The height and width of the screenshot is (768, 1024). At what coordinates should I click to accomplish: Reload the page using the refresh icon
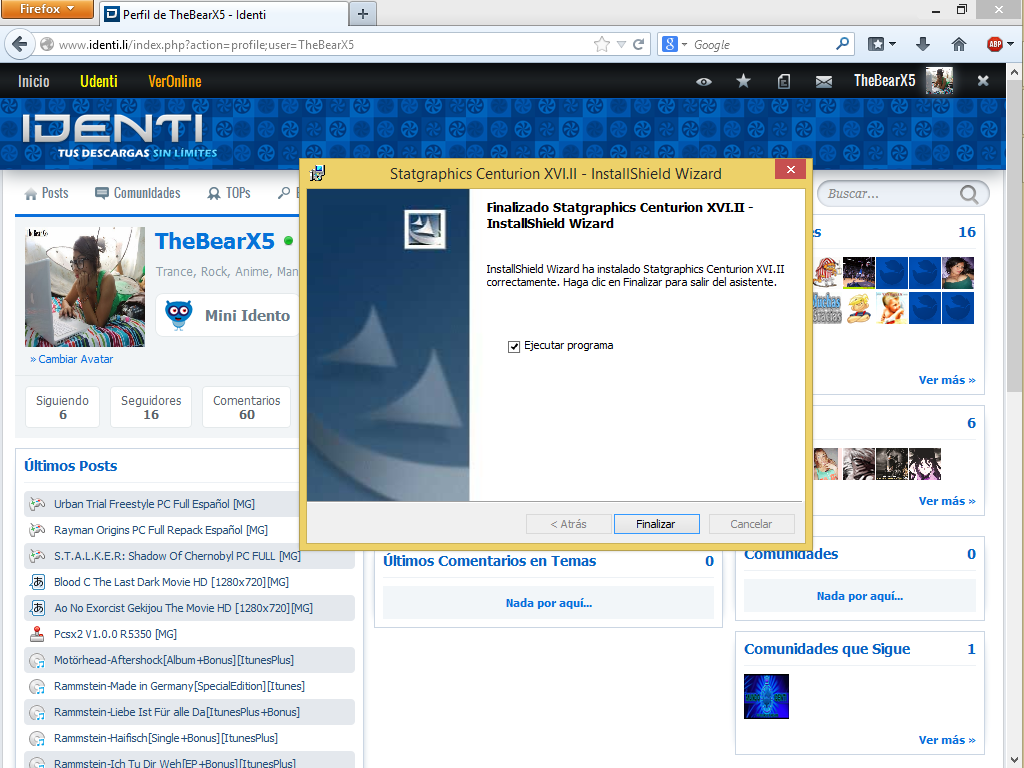639,44
